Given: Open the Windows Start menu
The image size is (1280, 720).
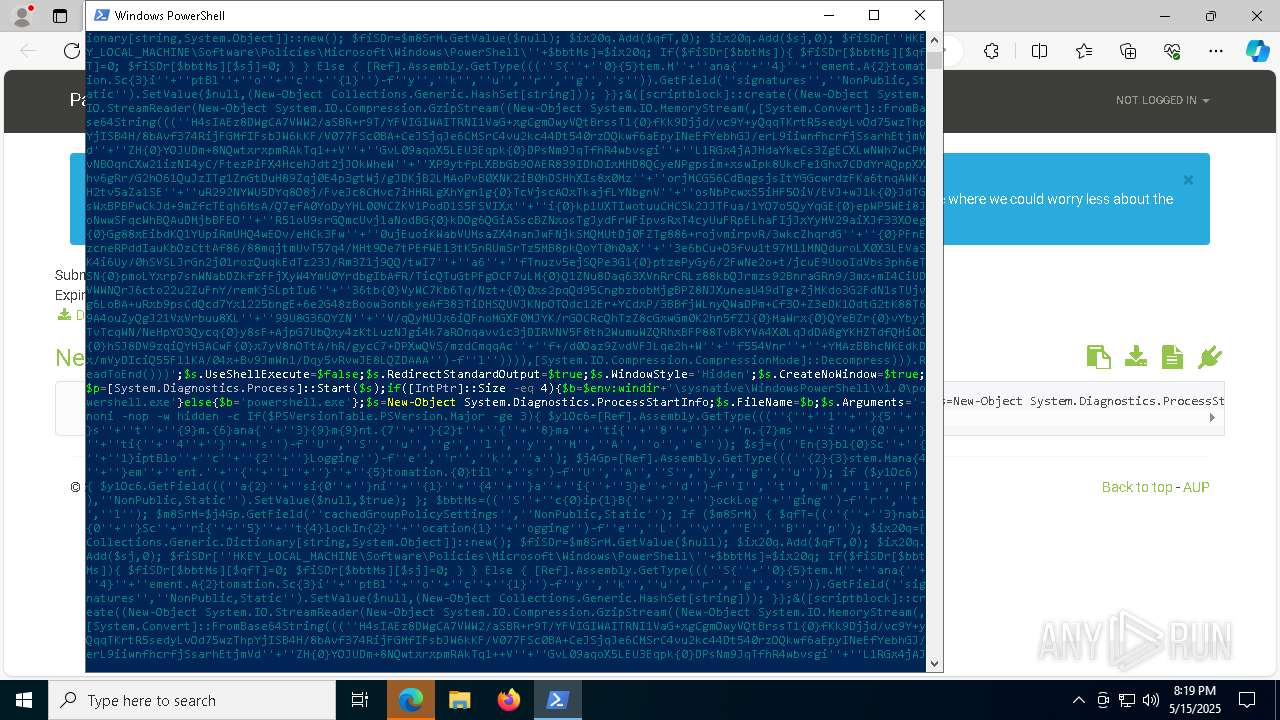Looking at the screenshot, I should click(24, 700).
